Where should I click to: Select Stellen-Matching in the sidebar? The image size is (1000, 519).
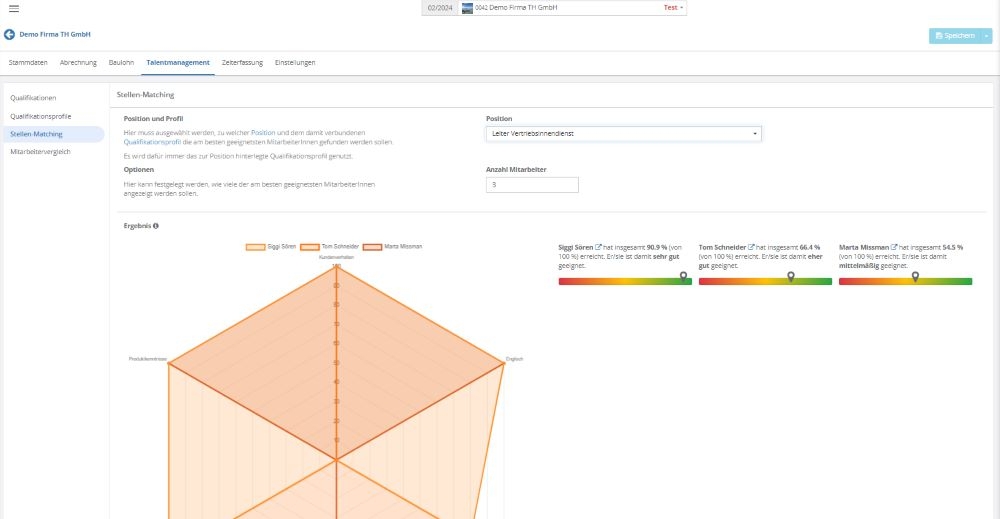[x=54, y=135]
